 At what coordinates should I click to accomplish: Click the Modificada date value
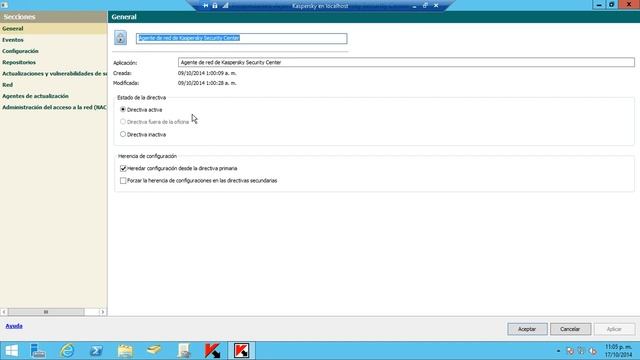pyautogui.click(x=207, y=83)
